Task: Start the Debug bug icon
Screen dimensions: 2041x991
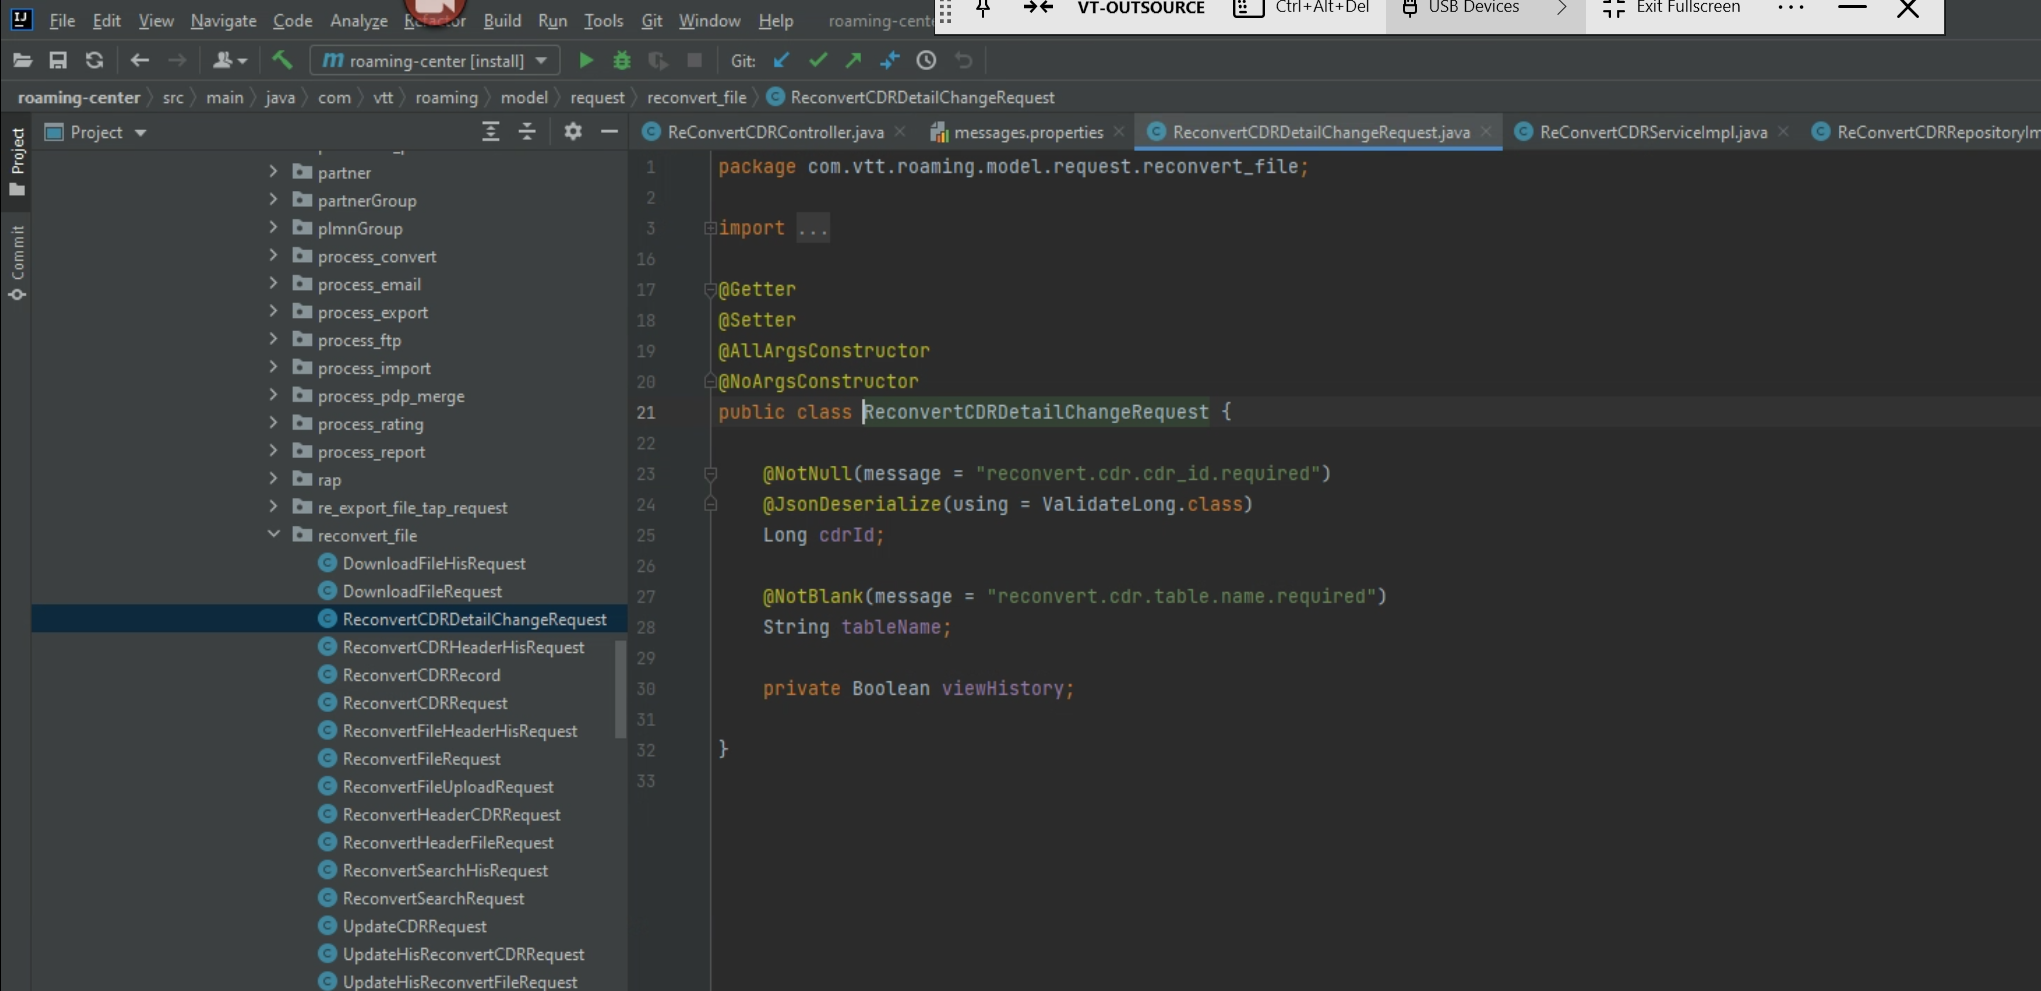Action: pos(622,61)
